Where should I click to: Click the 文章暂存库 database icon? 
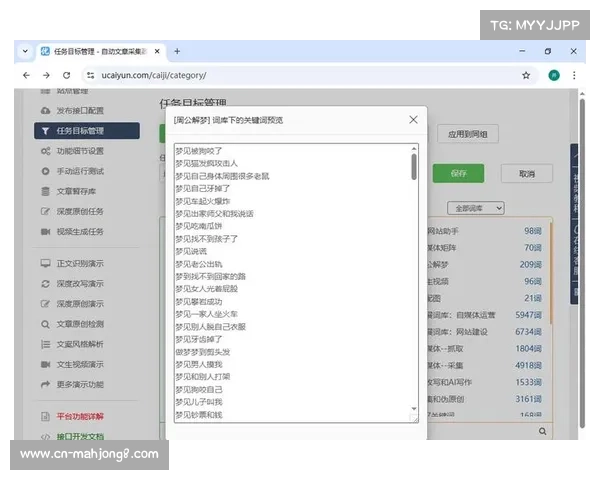pos(46,191)
